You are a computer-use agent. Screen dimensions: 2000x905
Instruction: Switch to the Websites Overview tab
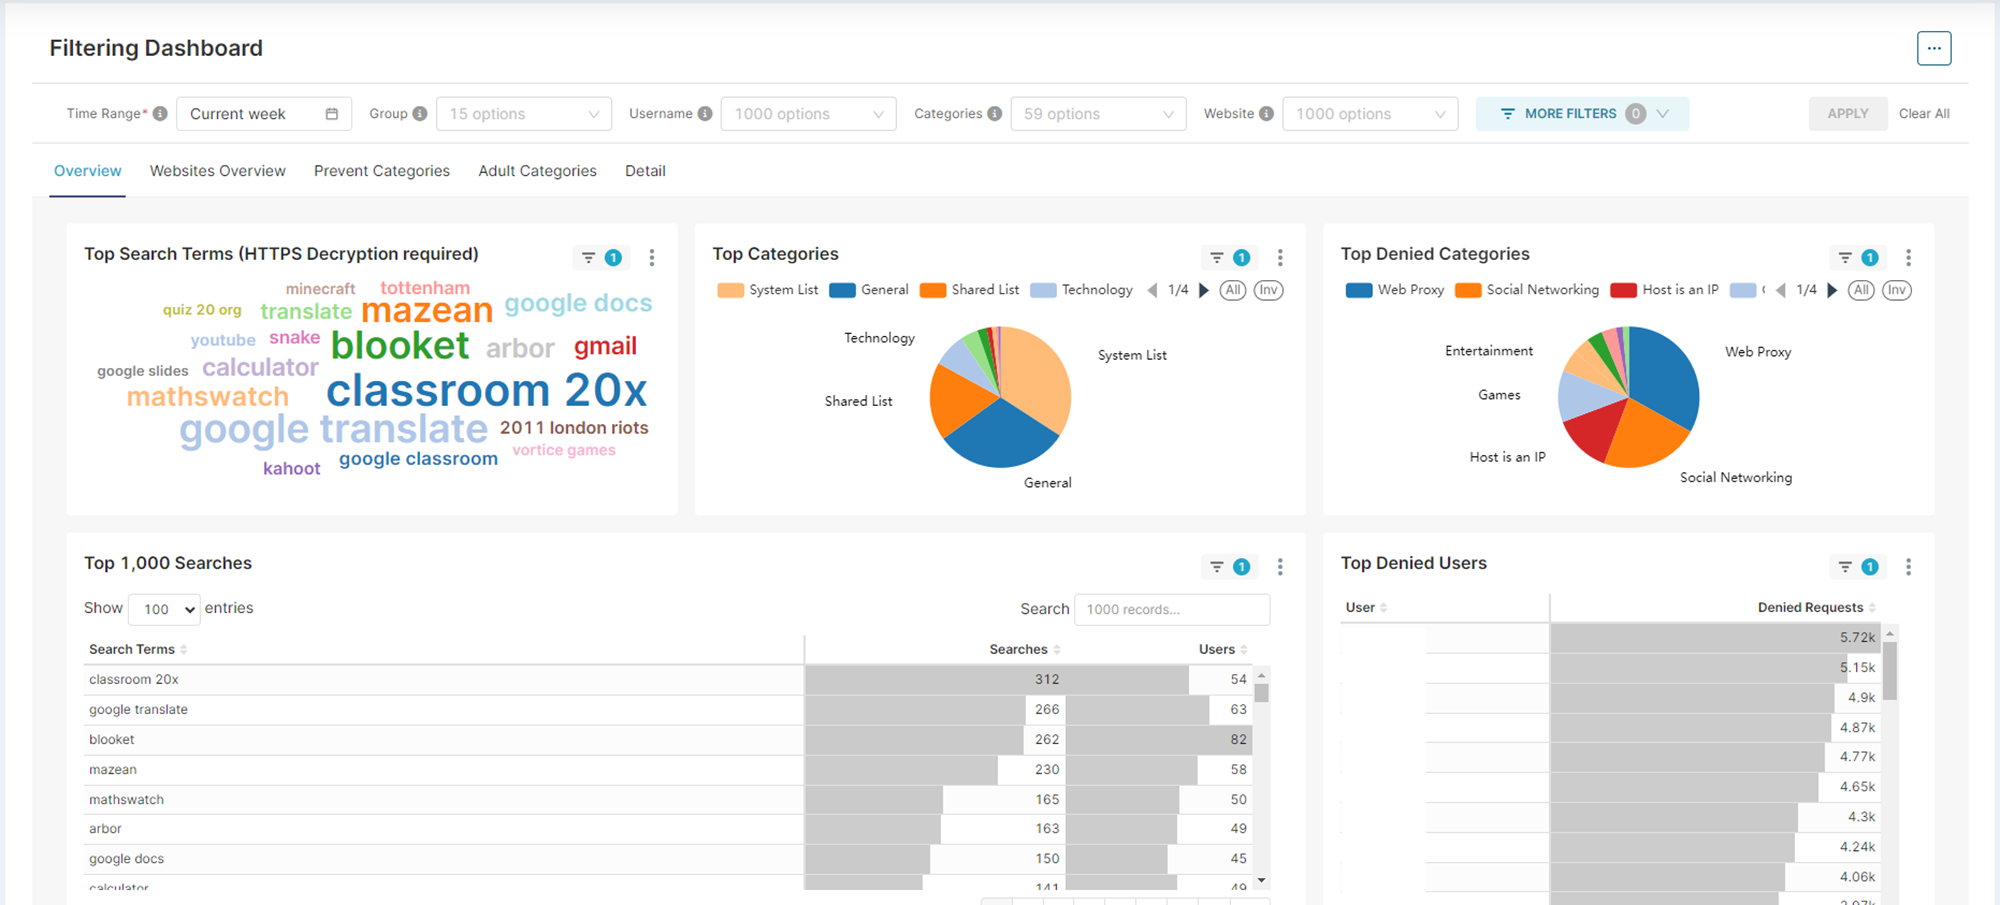coord(217,171)
